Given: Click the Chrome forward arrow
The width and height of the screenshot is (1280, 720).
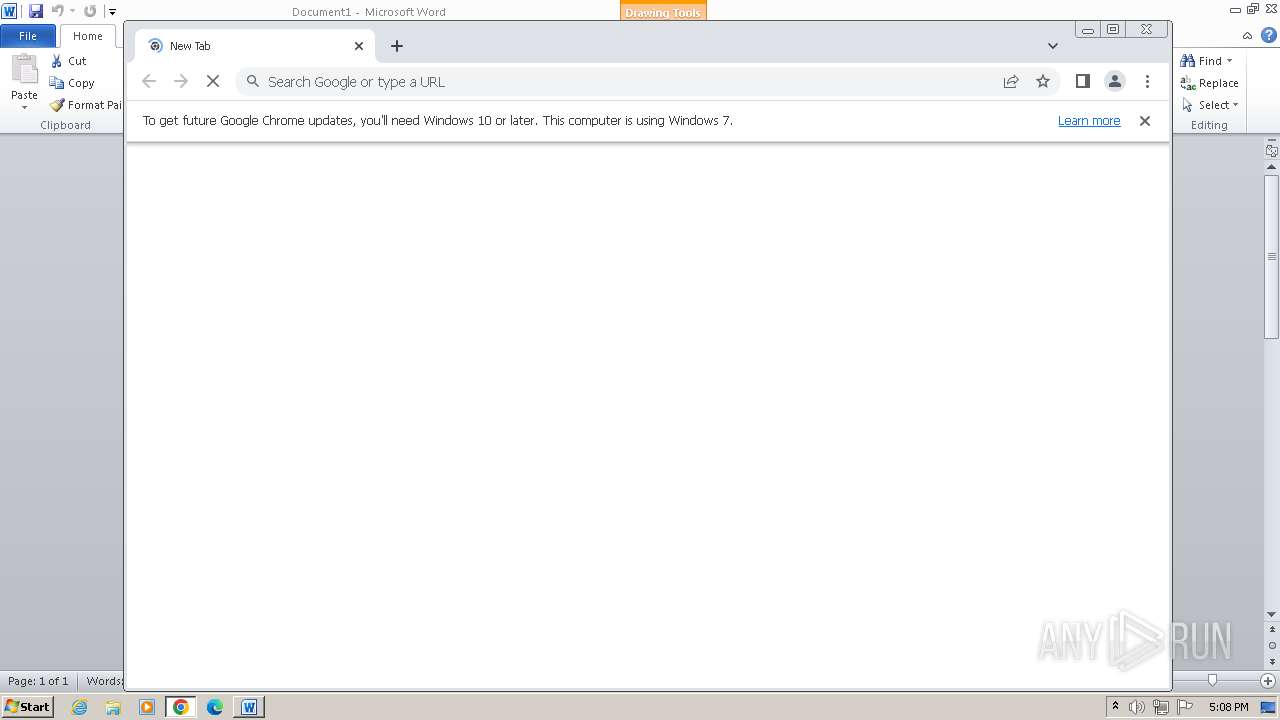Looking at the screenshot, I should 181,82.
